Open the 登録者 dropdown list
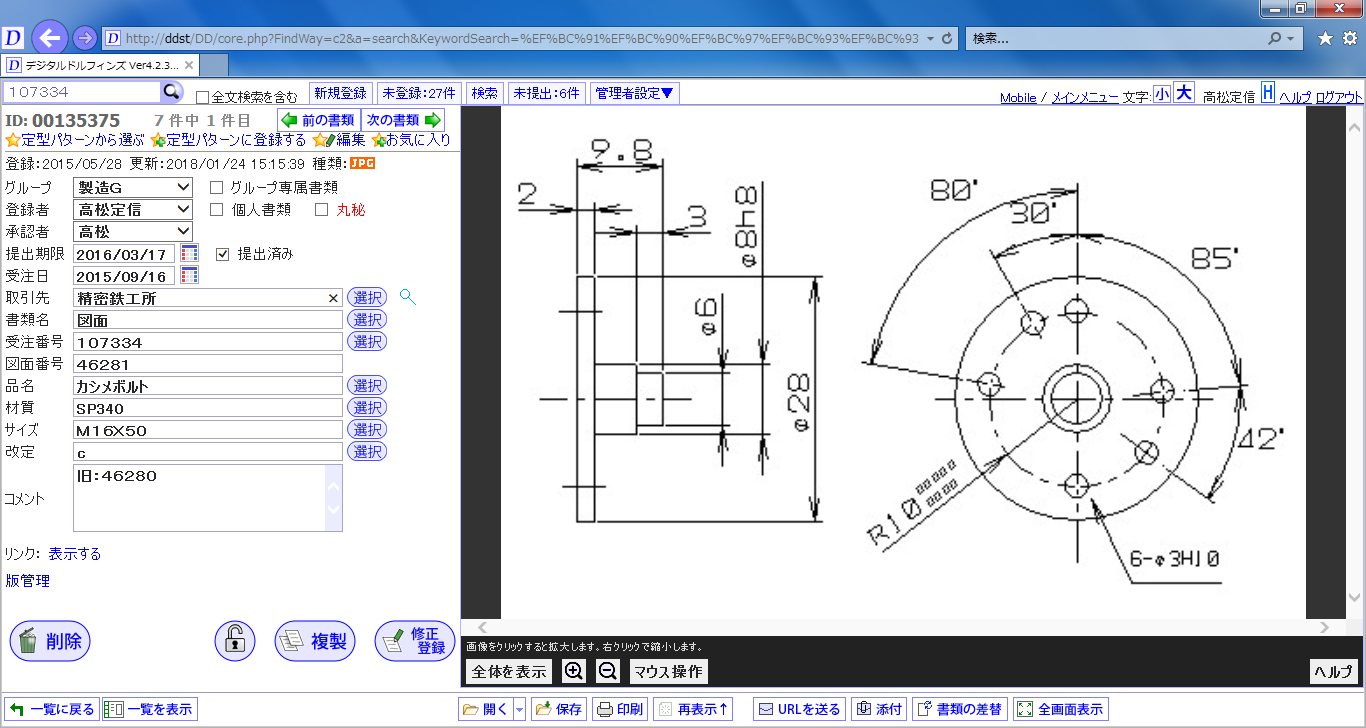The image size is (1366, 728). (x=132, y=209)
